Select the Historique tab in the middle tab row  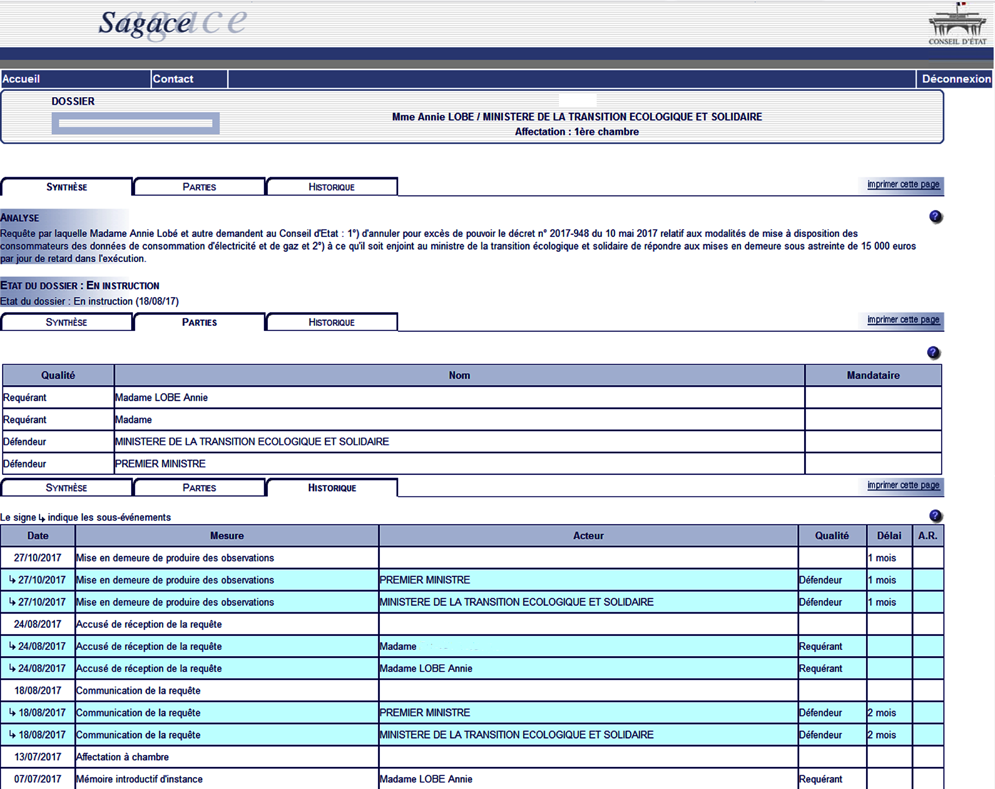click(332, 322)
